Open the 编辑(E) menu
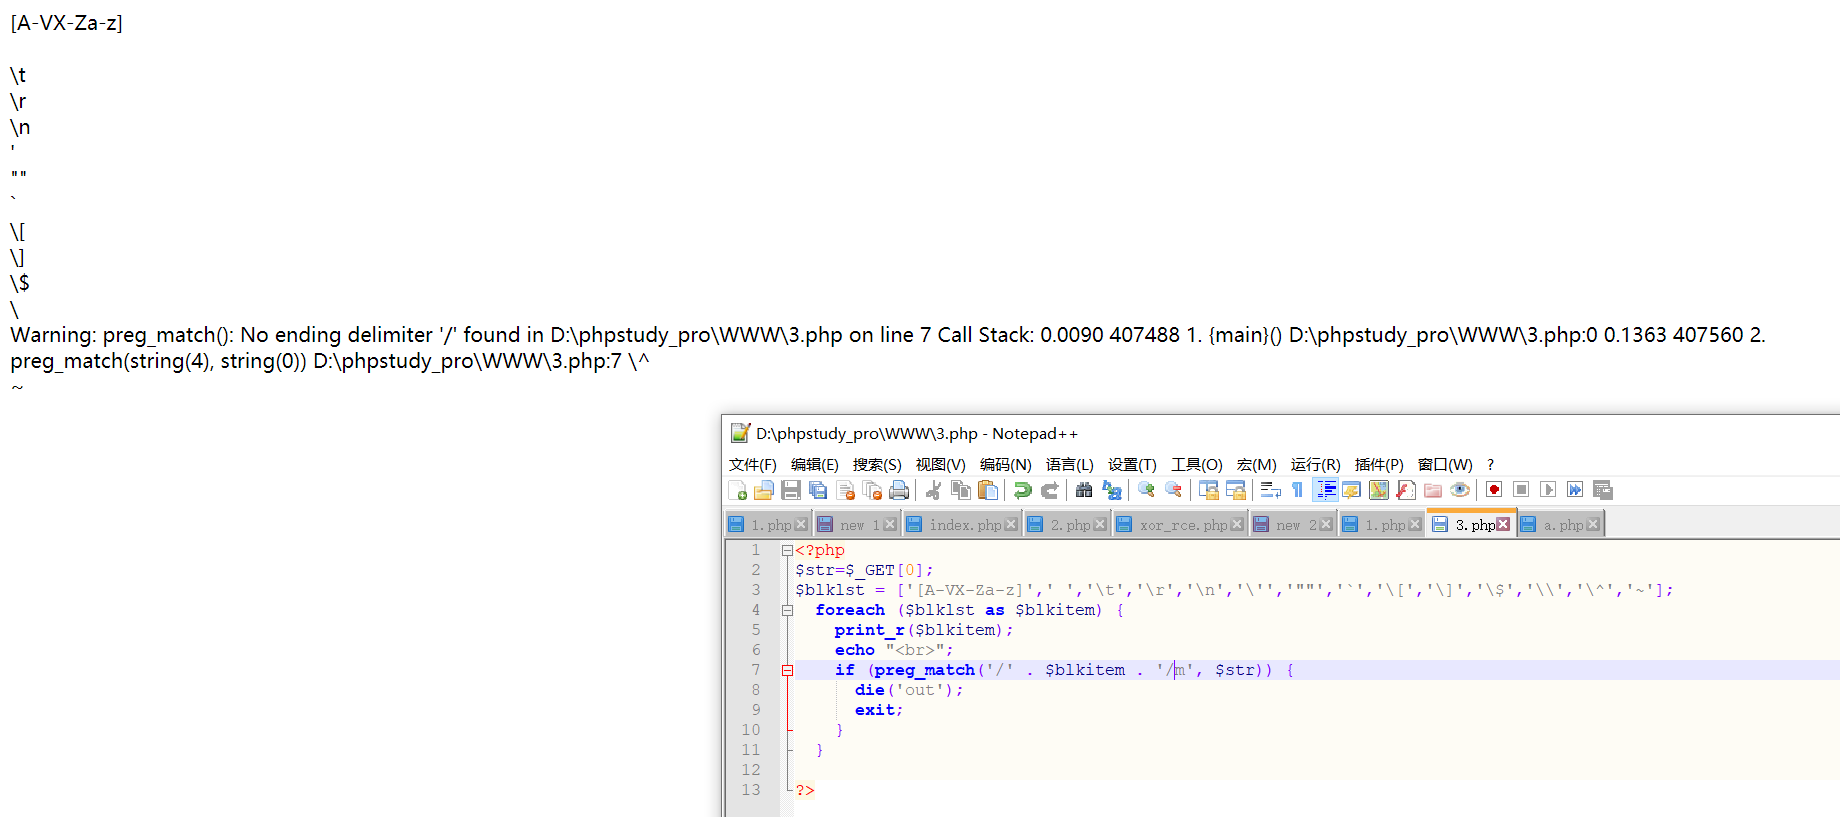 814,465
